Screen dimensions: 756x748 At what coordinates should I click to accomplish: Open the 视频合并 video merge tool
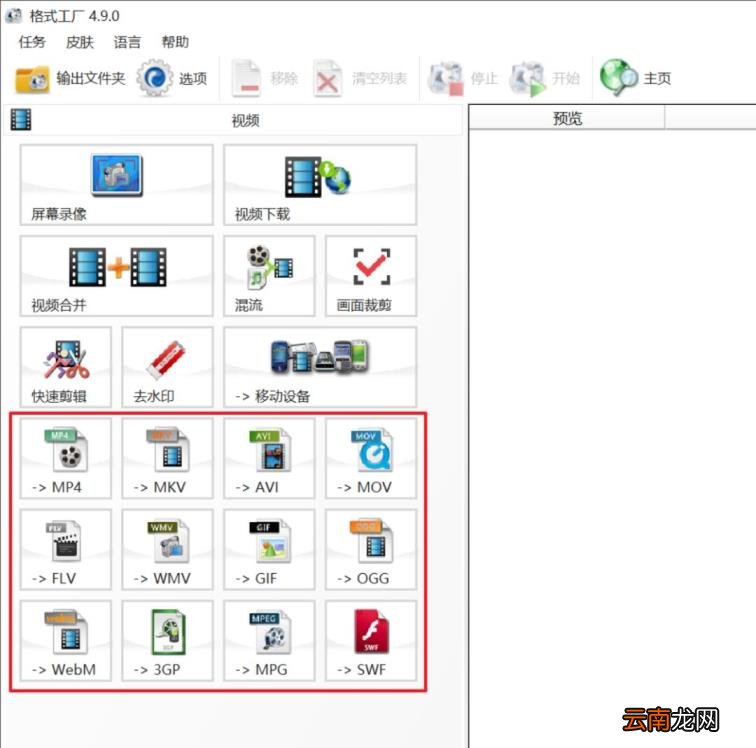(x=116, y=276)
